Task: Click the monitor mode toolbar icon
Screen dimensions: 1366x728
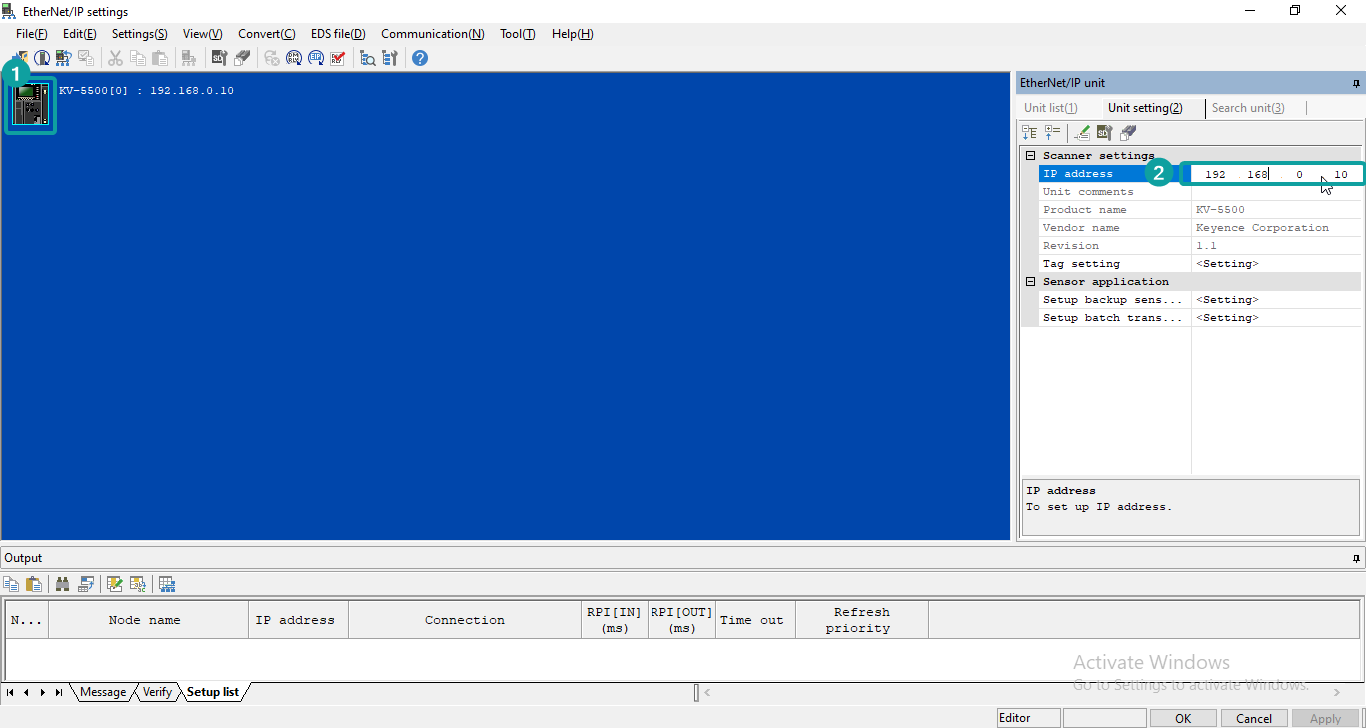Action: pos(42,58)
